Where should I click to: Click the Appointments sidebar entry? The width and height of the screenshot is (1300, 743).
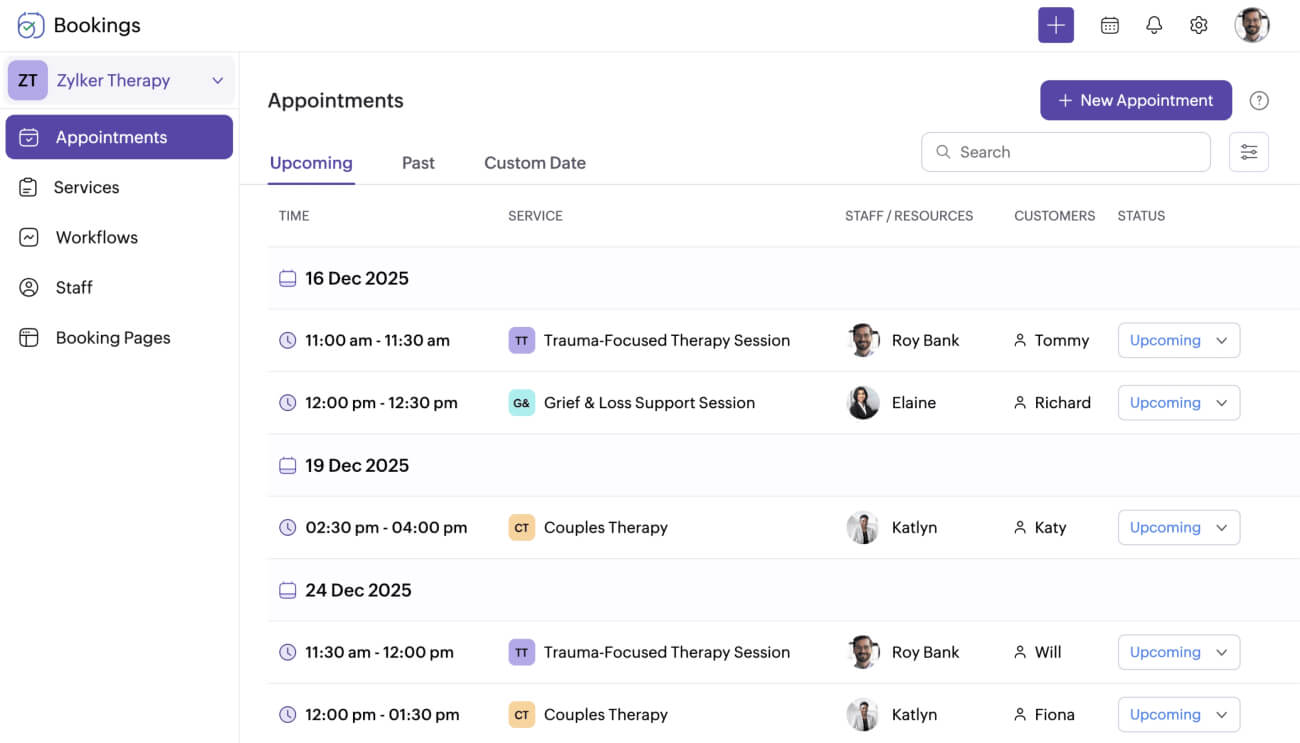coord(112,137)
